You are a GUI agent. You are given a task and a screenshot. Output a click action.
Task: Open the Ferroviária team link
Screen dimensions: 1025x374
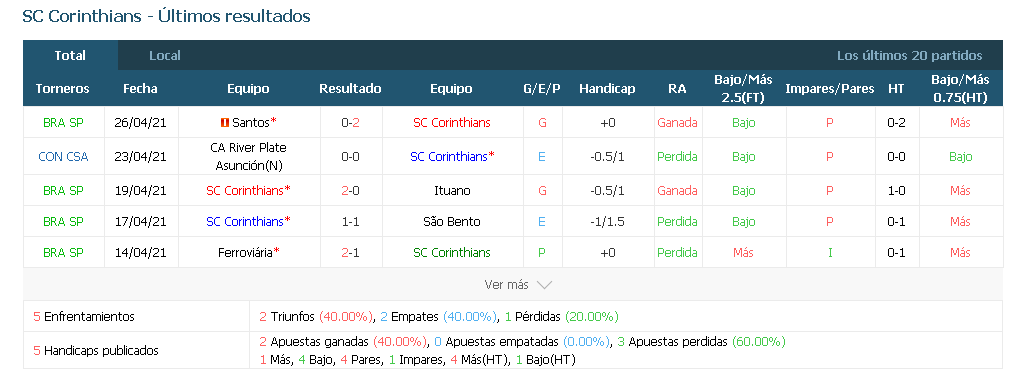point(245,252)
